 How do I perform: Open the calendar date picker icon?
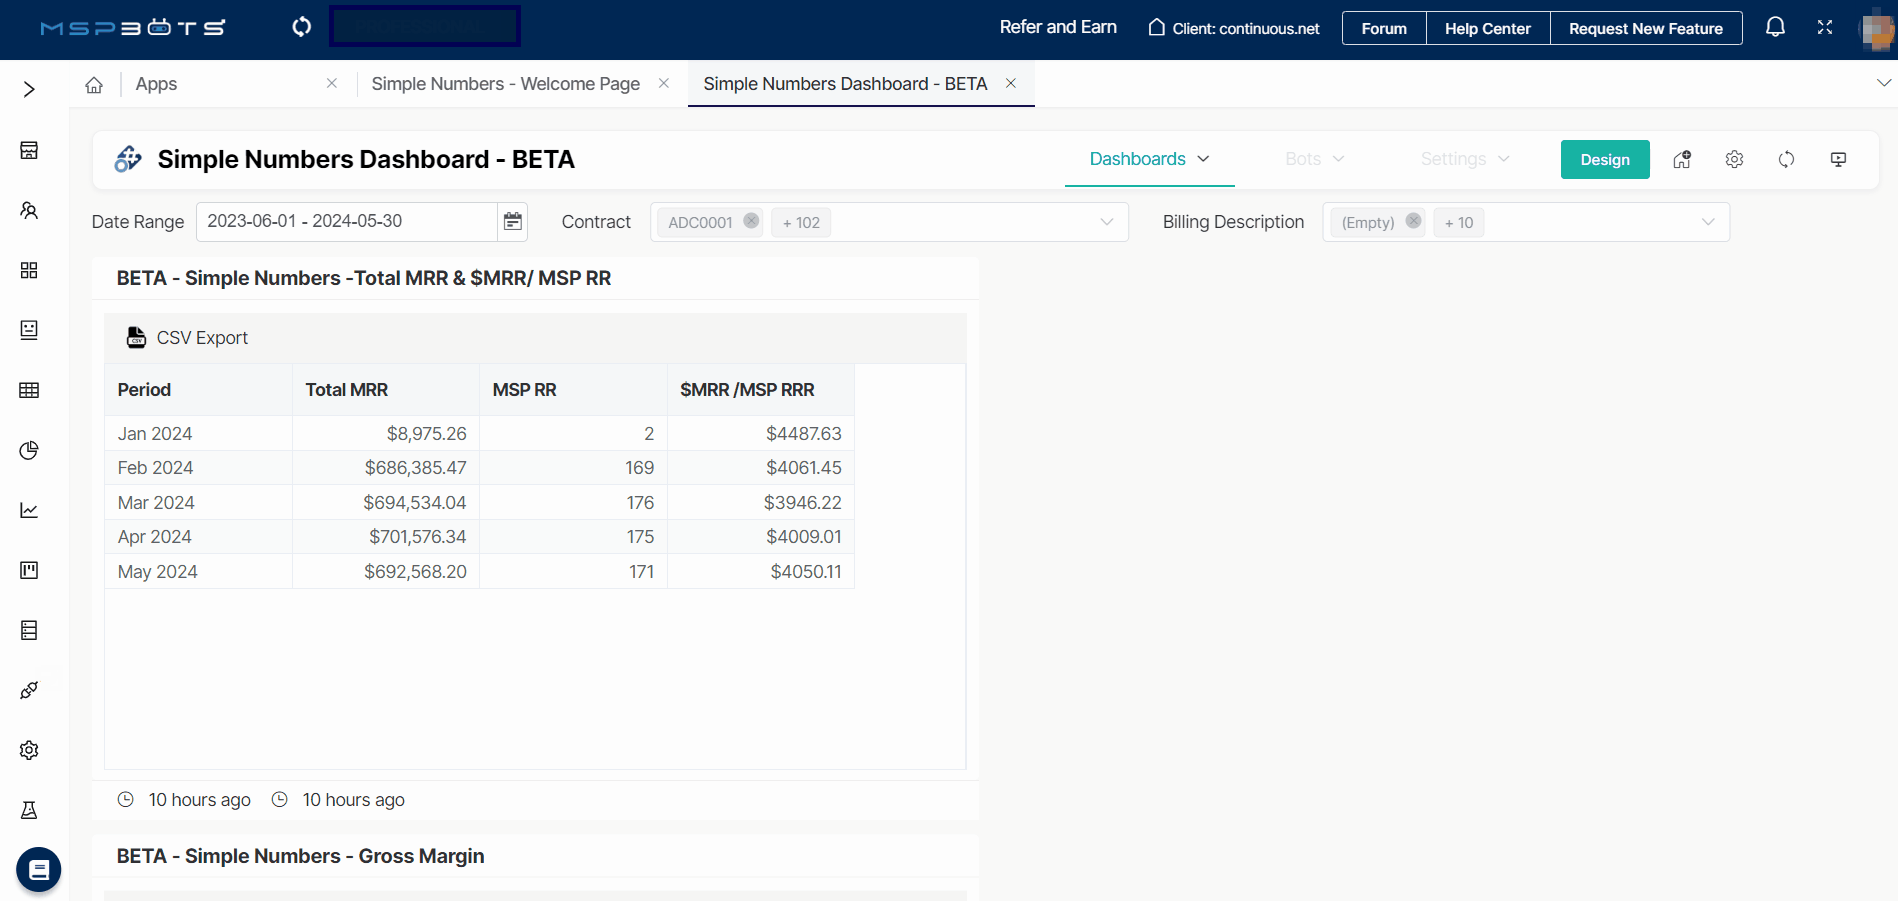tap(513, 221)
